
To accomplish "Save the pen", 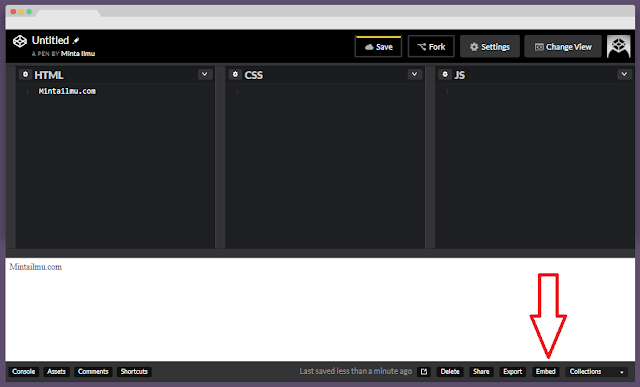I will pos(378,47).
